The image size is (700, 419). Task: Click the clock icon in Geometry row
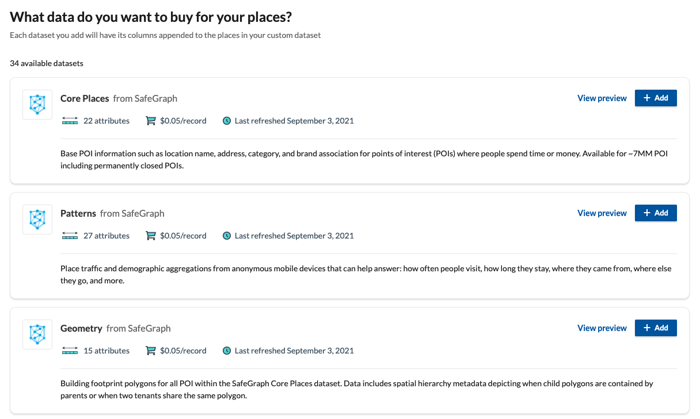(x=227, y=351)
